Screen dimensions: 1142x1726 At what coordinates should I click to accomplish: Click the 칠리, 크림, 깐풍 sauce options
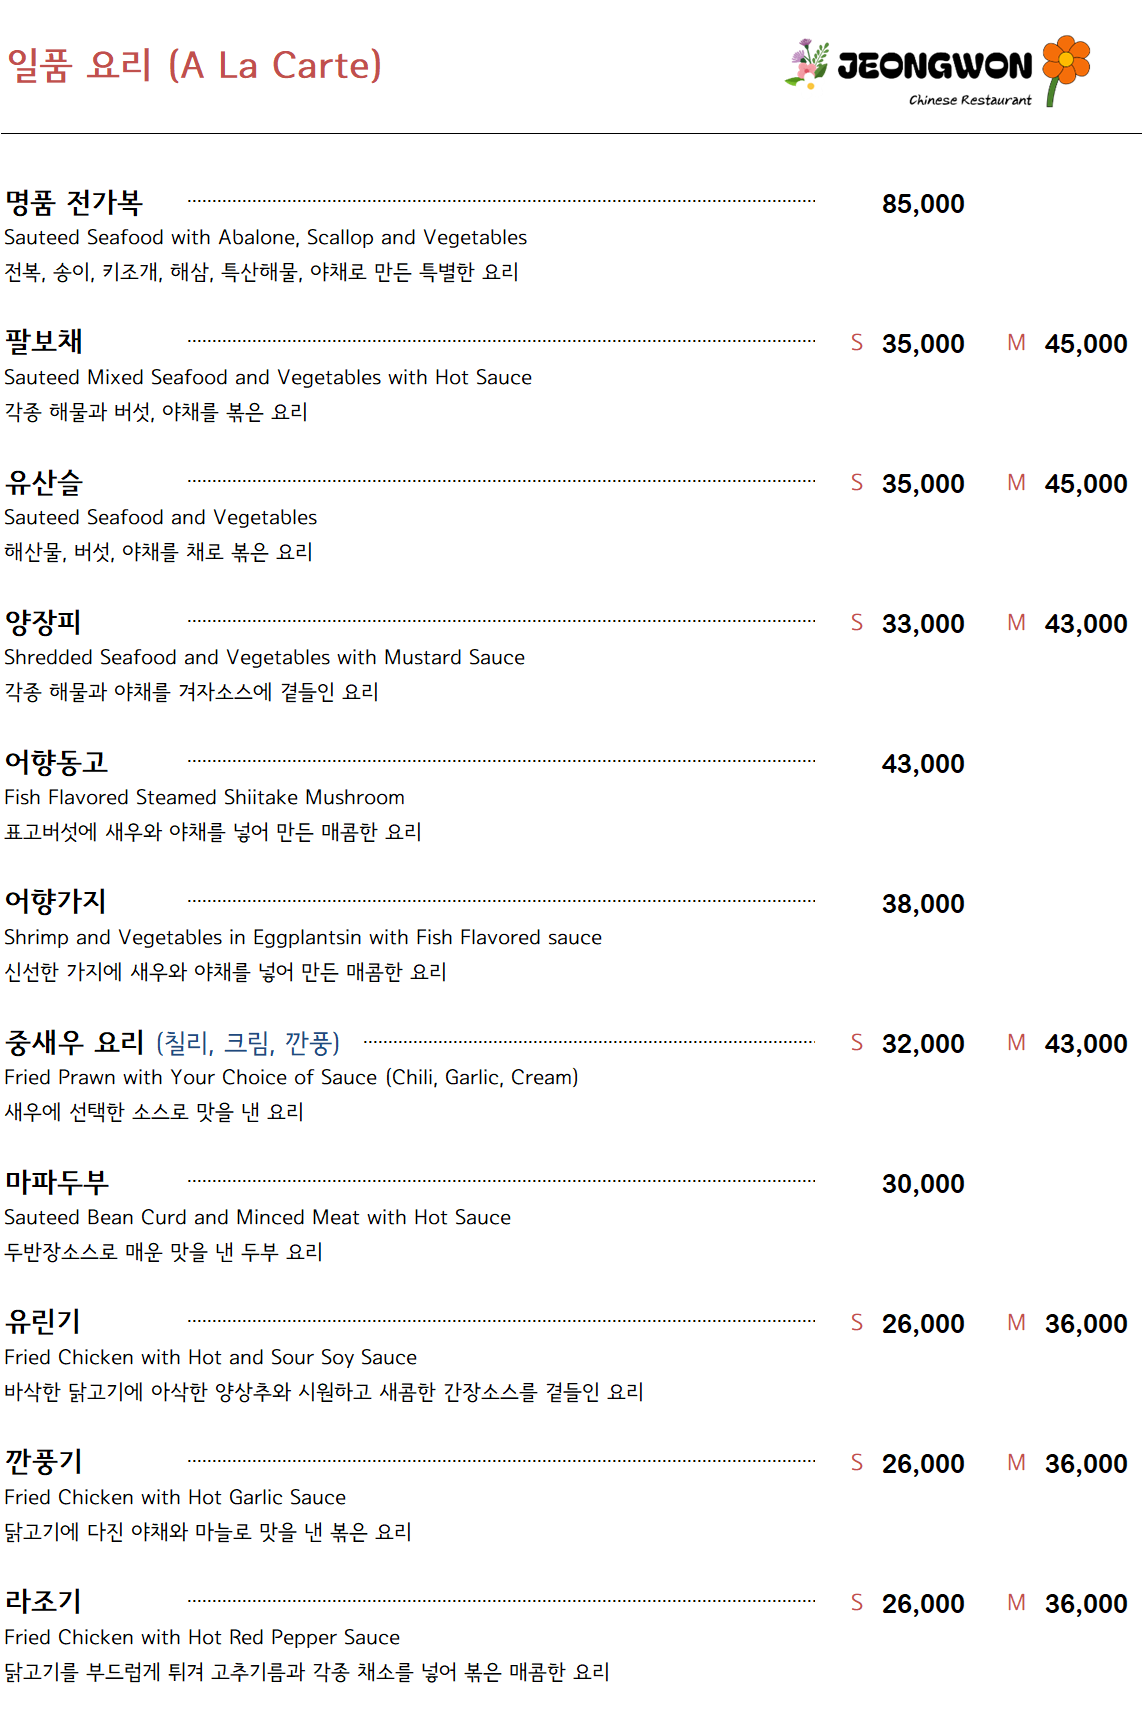pos(248,1044)
